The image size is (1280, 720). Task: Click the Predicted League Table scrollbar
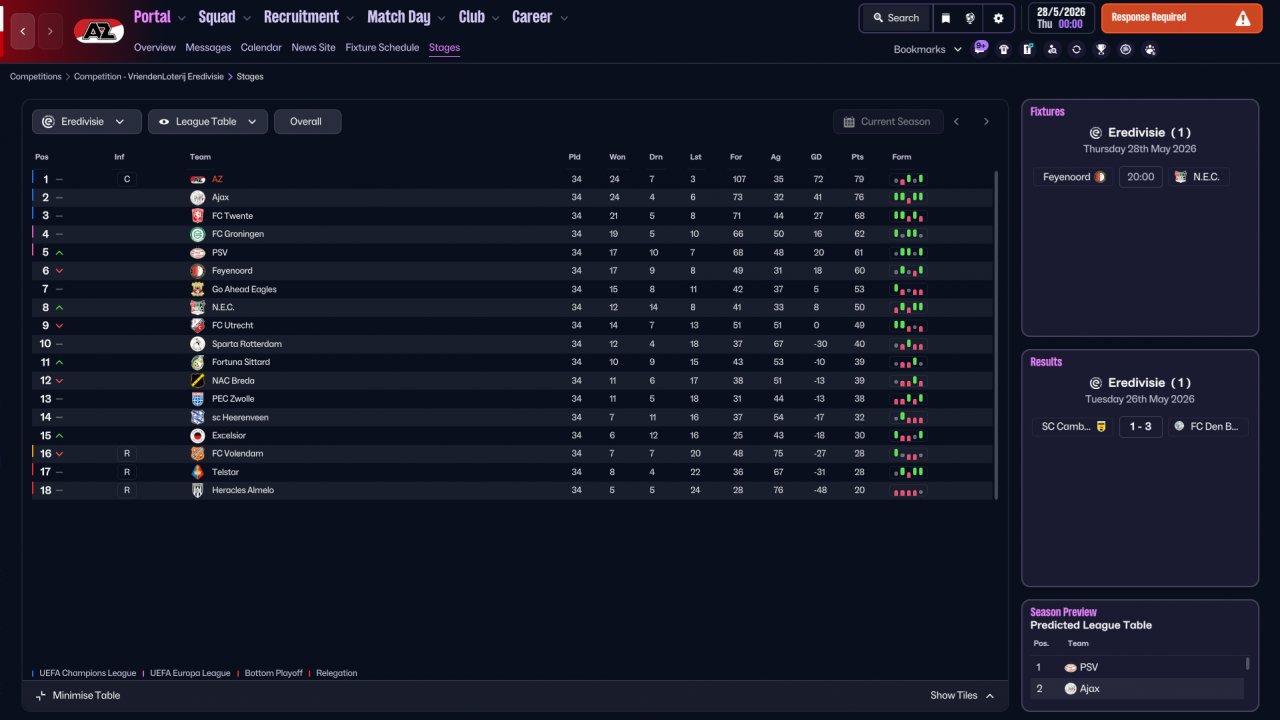click(x=1247, y=664)
